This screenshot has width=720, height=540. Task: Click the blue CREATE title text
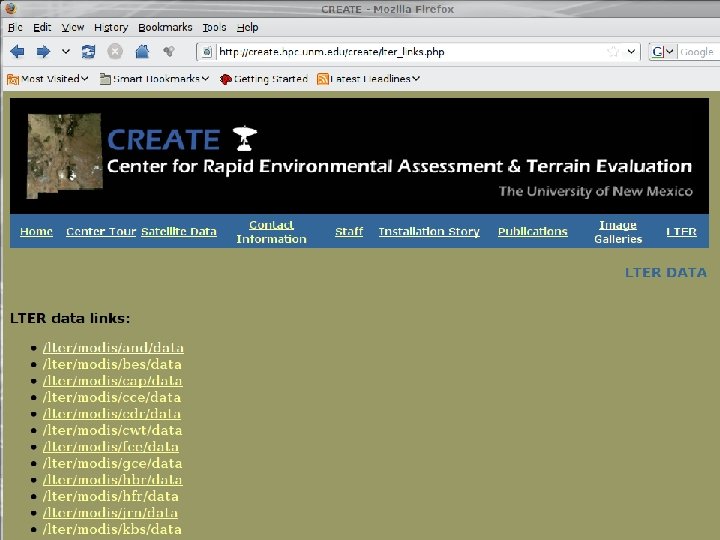tap(163, 140)
